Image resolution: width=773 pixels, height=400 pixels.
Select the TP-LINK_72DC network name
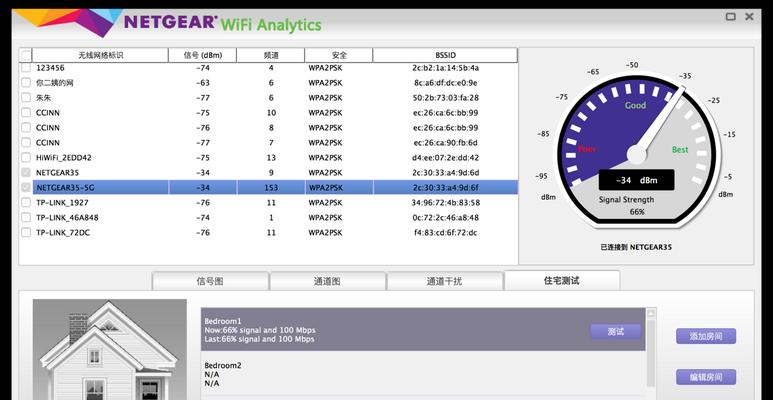[62, 232]
